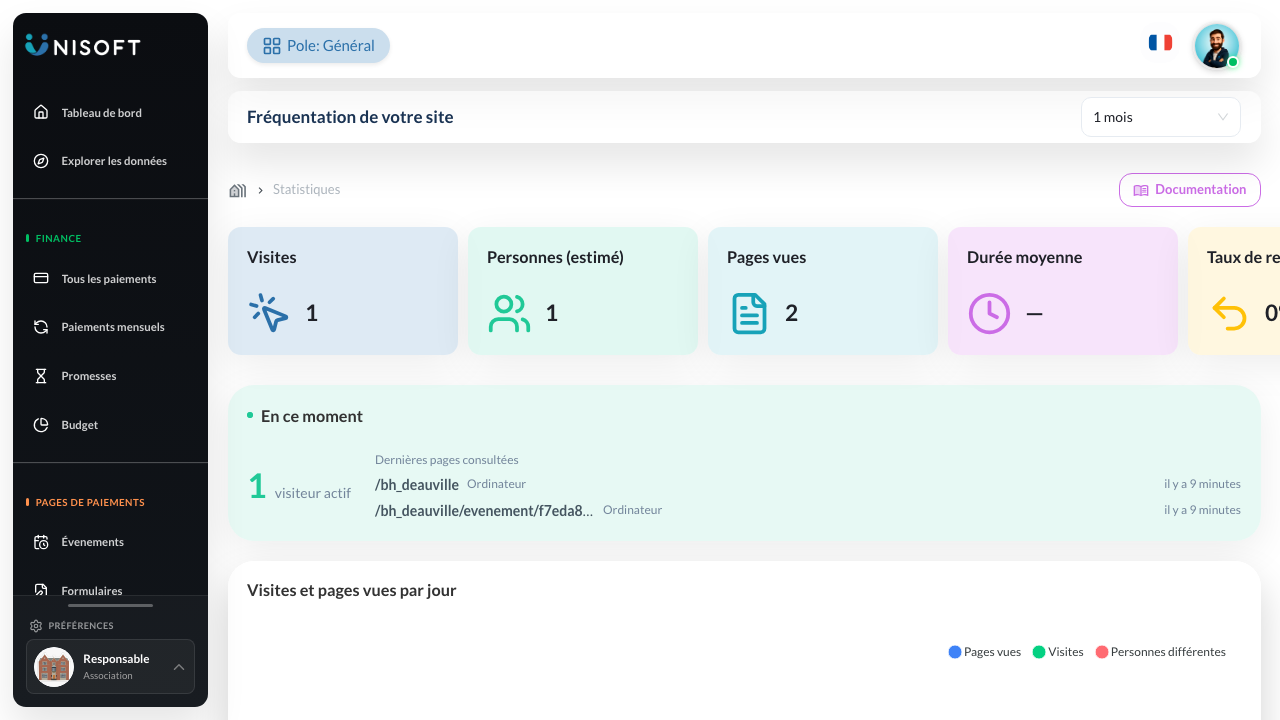Screen dimensions: 1280x720
Task: Click the calendar icon for Évenements
Action: (41, 542)
